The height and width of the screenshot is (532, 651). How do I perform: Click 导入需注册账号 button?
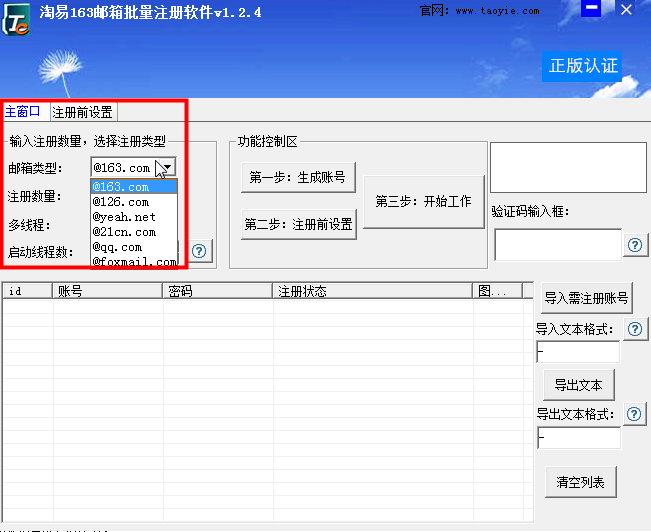click(586, 298)
